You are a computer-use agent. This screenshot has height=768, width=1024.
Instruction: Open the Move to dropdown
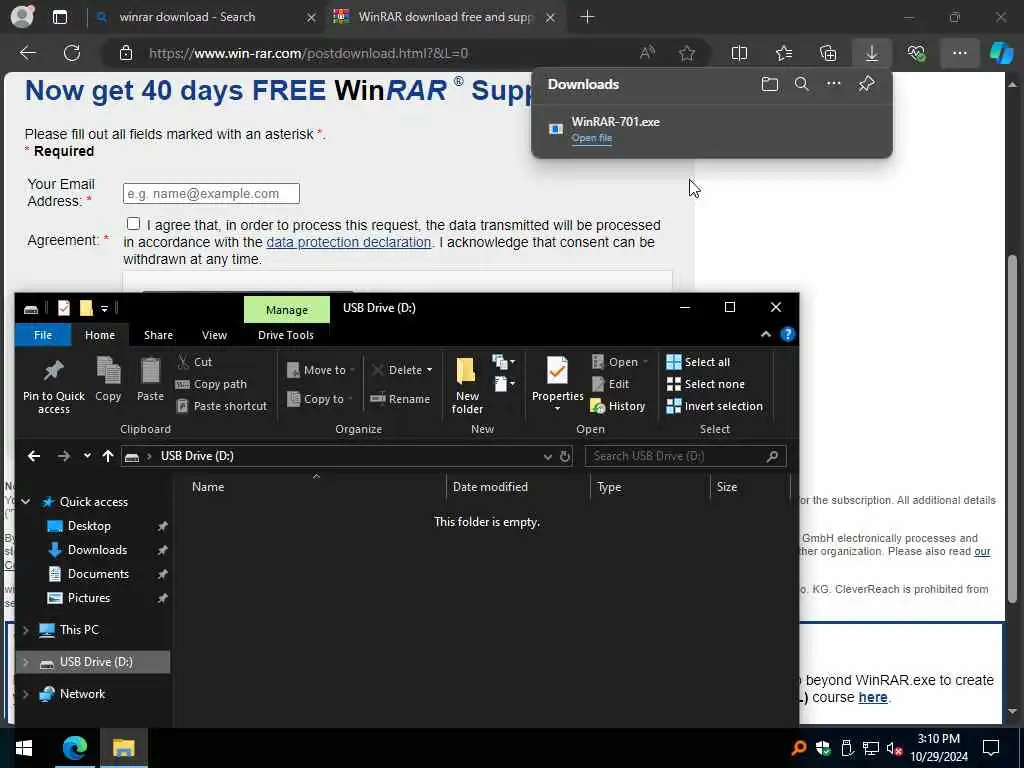321,370
